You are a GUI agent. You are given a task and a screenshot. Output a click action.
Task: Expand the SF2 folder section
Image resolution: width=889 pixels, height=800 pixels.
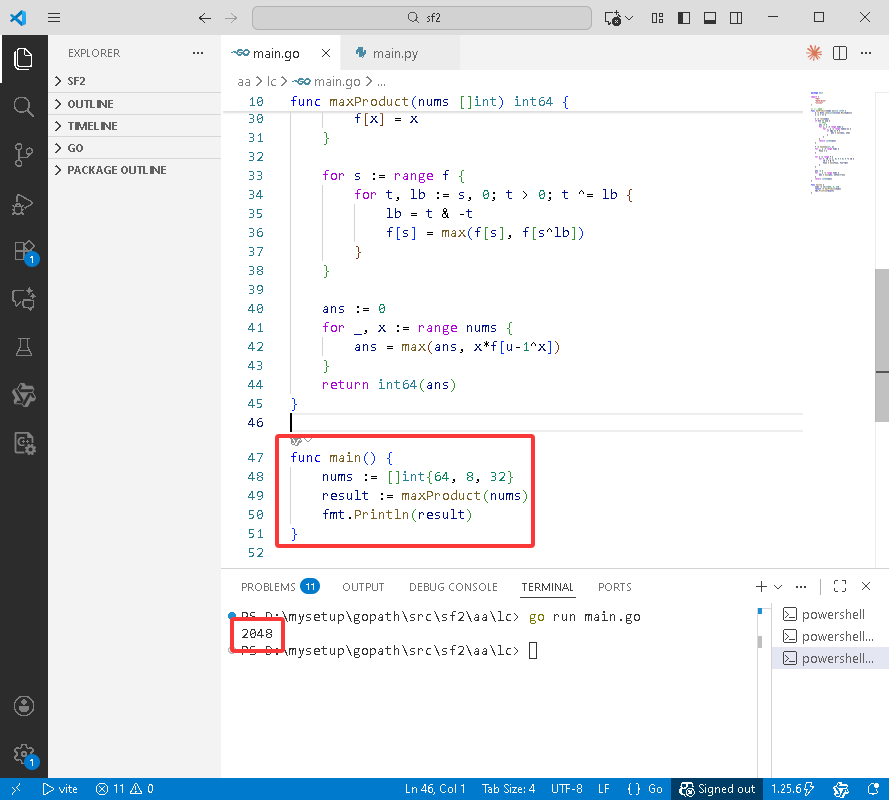point(134,81)
